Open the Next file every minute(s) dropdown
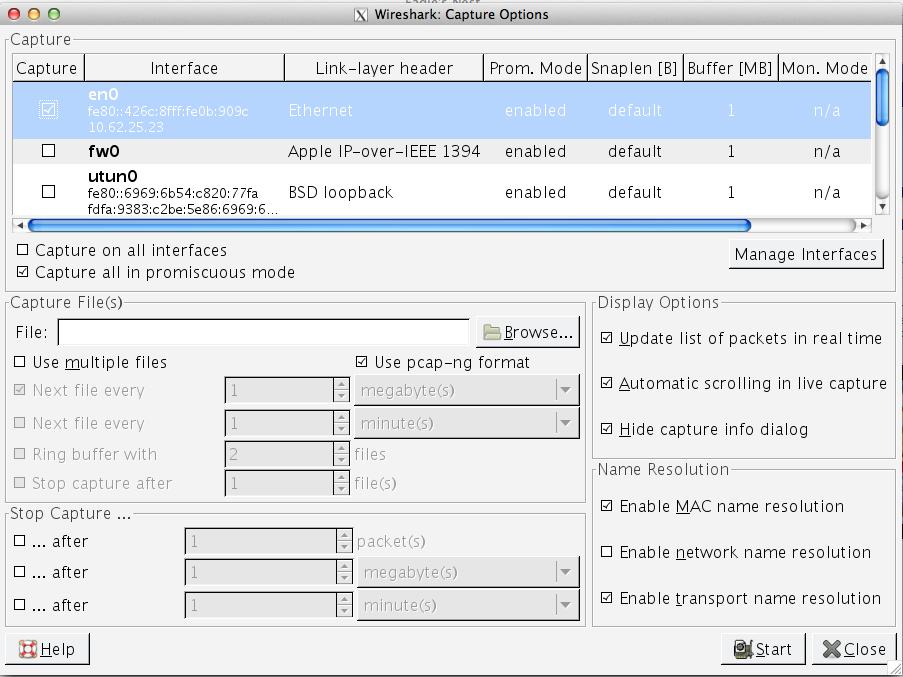 [566, 423]
